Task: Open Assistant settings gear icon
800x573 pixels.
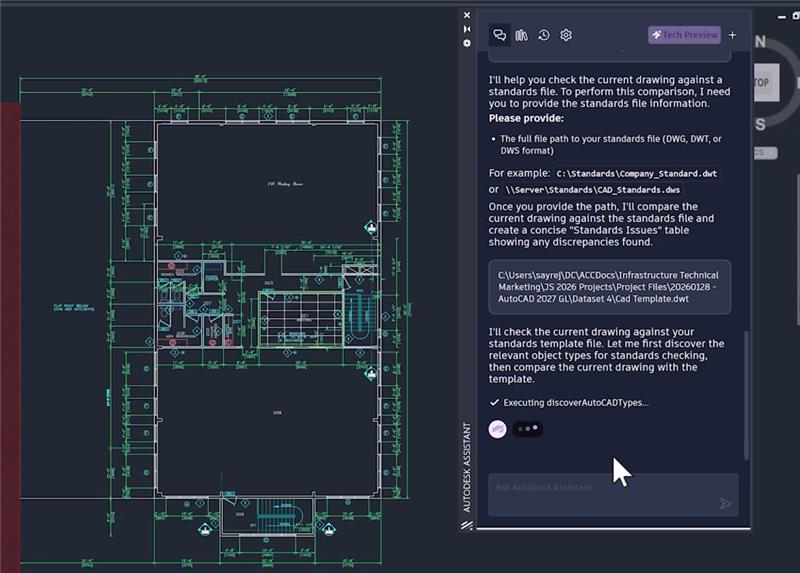Action: (566, 35)
